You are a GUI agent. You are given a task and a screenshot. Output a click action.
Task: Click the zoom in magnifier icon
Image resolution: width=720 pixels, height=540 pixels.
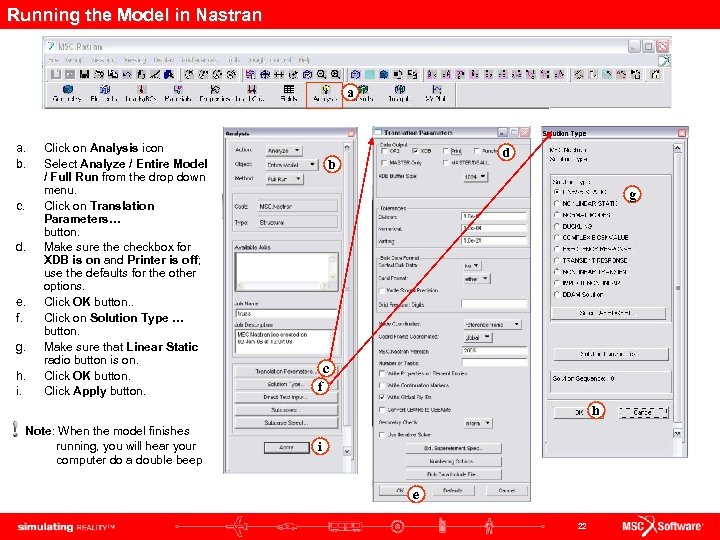coord(336,74)
